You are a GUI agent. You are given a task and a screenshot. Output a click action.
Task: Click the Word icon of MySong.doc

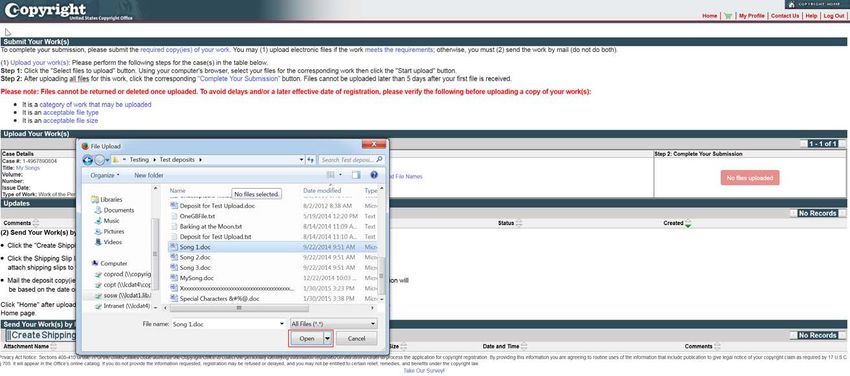[174, 278]
